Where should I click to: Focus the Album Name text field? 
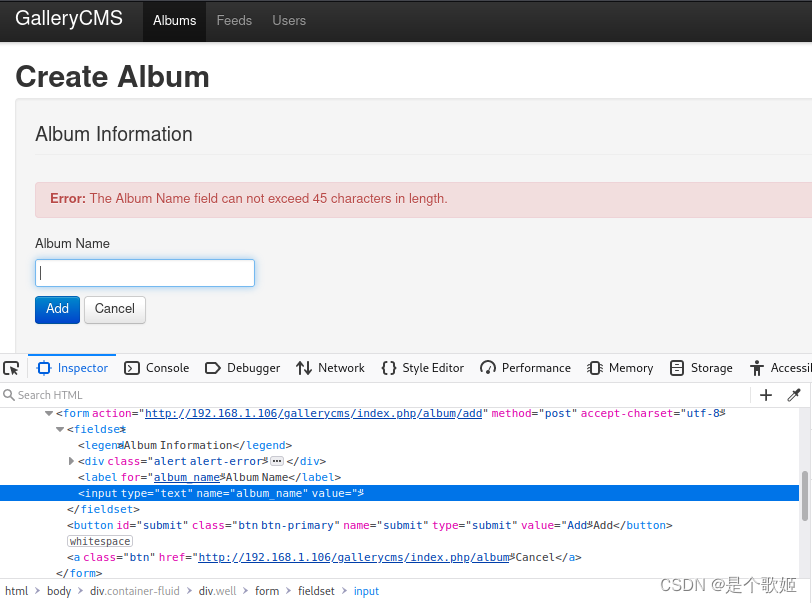pyautogui.click(x=145, y=273)
